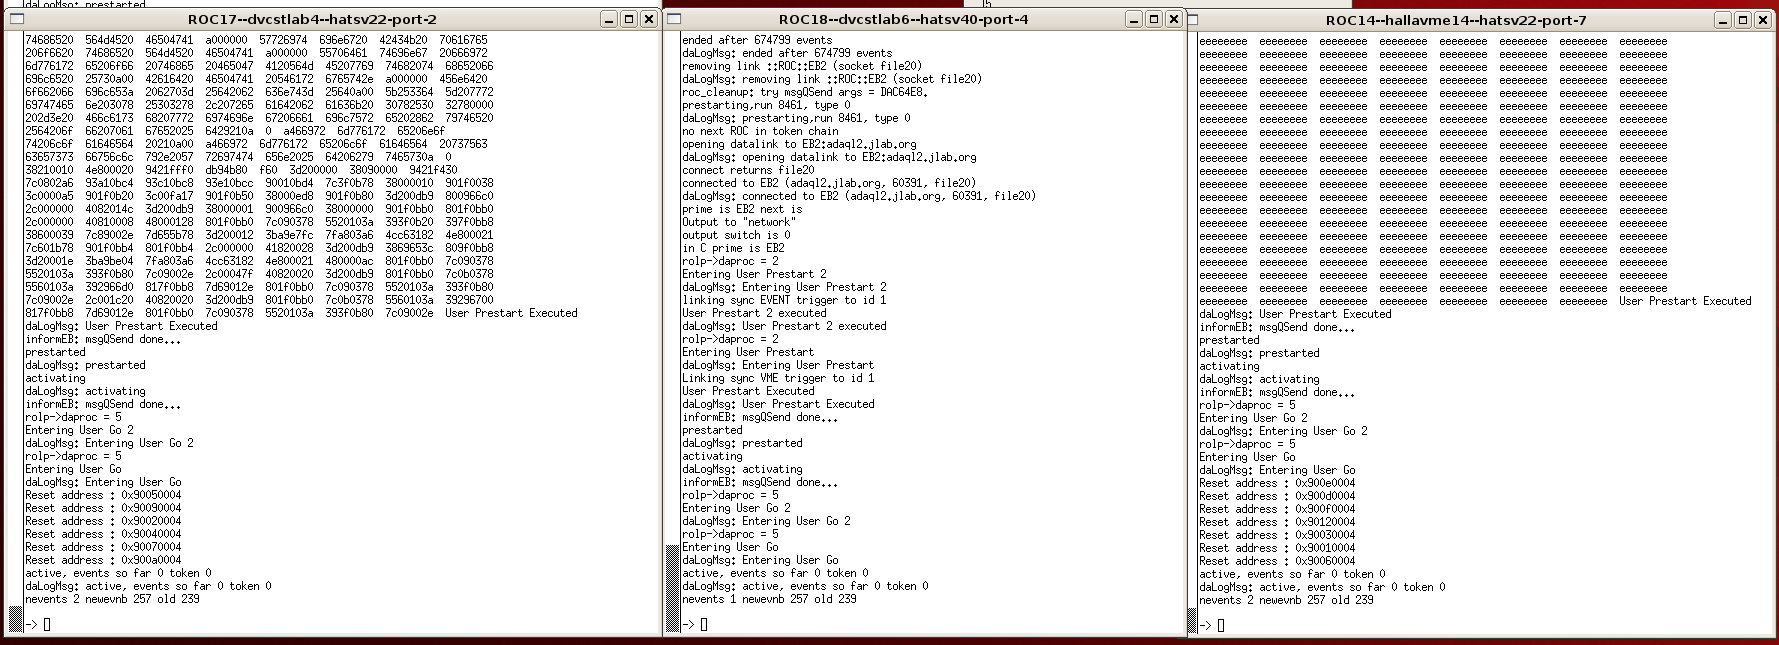Click 'output switch is 0' line
Image resolution: width=1779 pixels, height=645 pixels.
(736, 235)
